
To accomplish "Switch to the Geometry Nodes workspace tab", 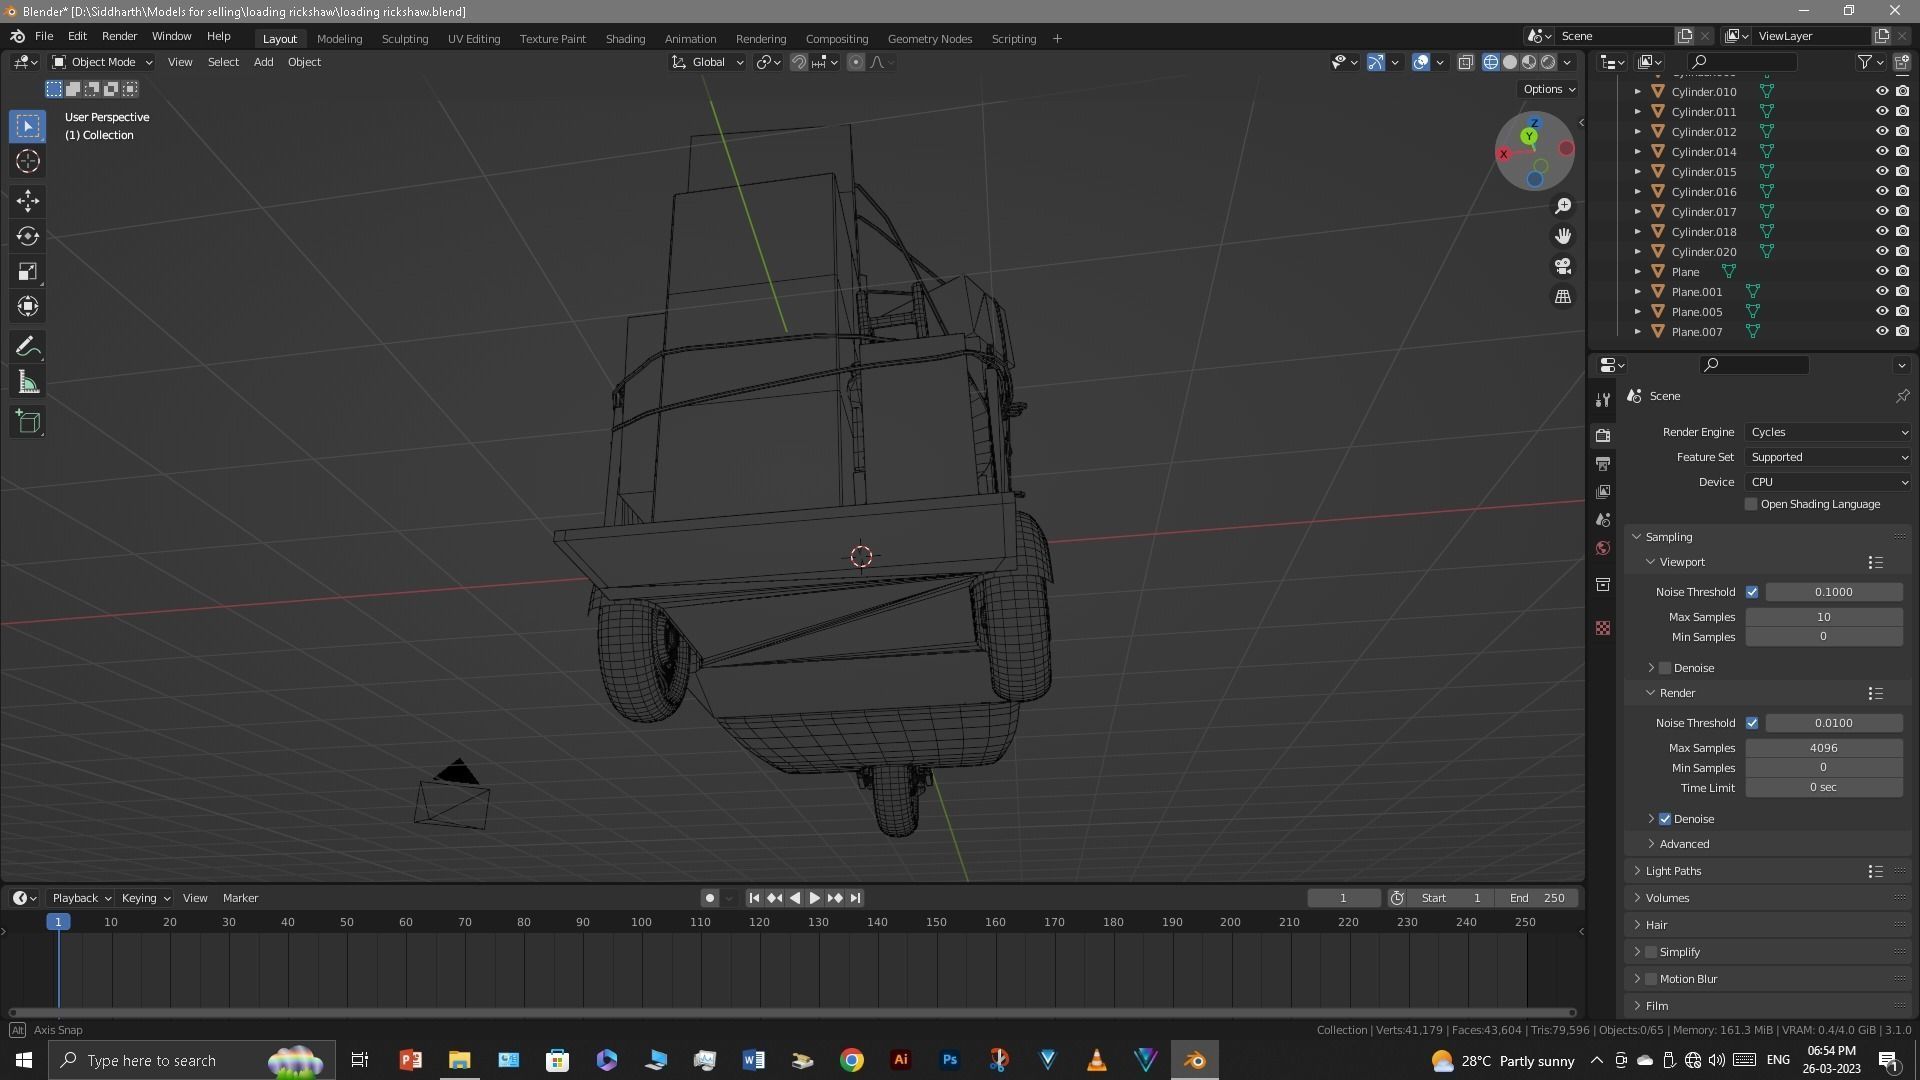I will click(x=929, y=39).
